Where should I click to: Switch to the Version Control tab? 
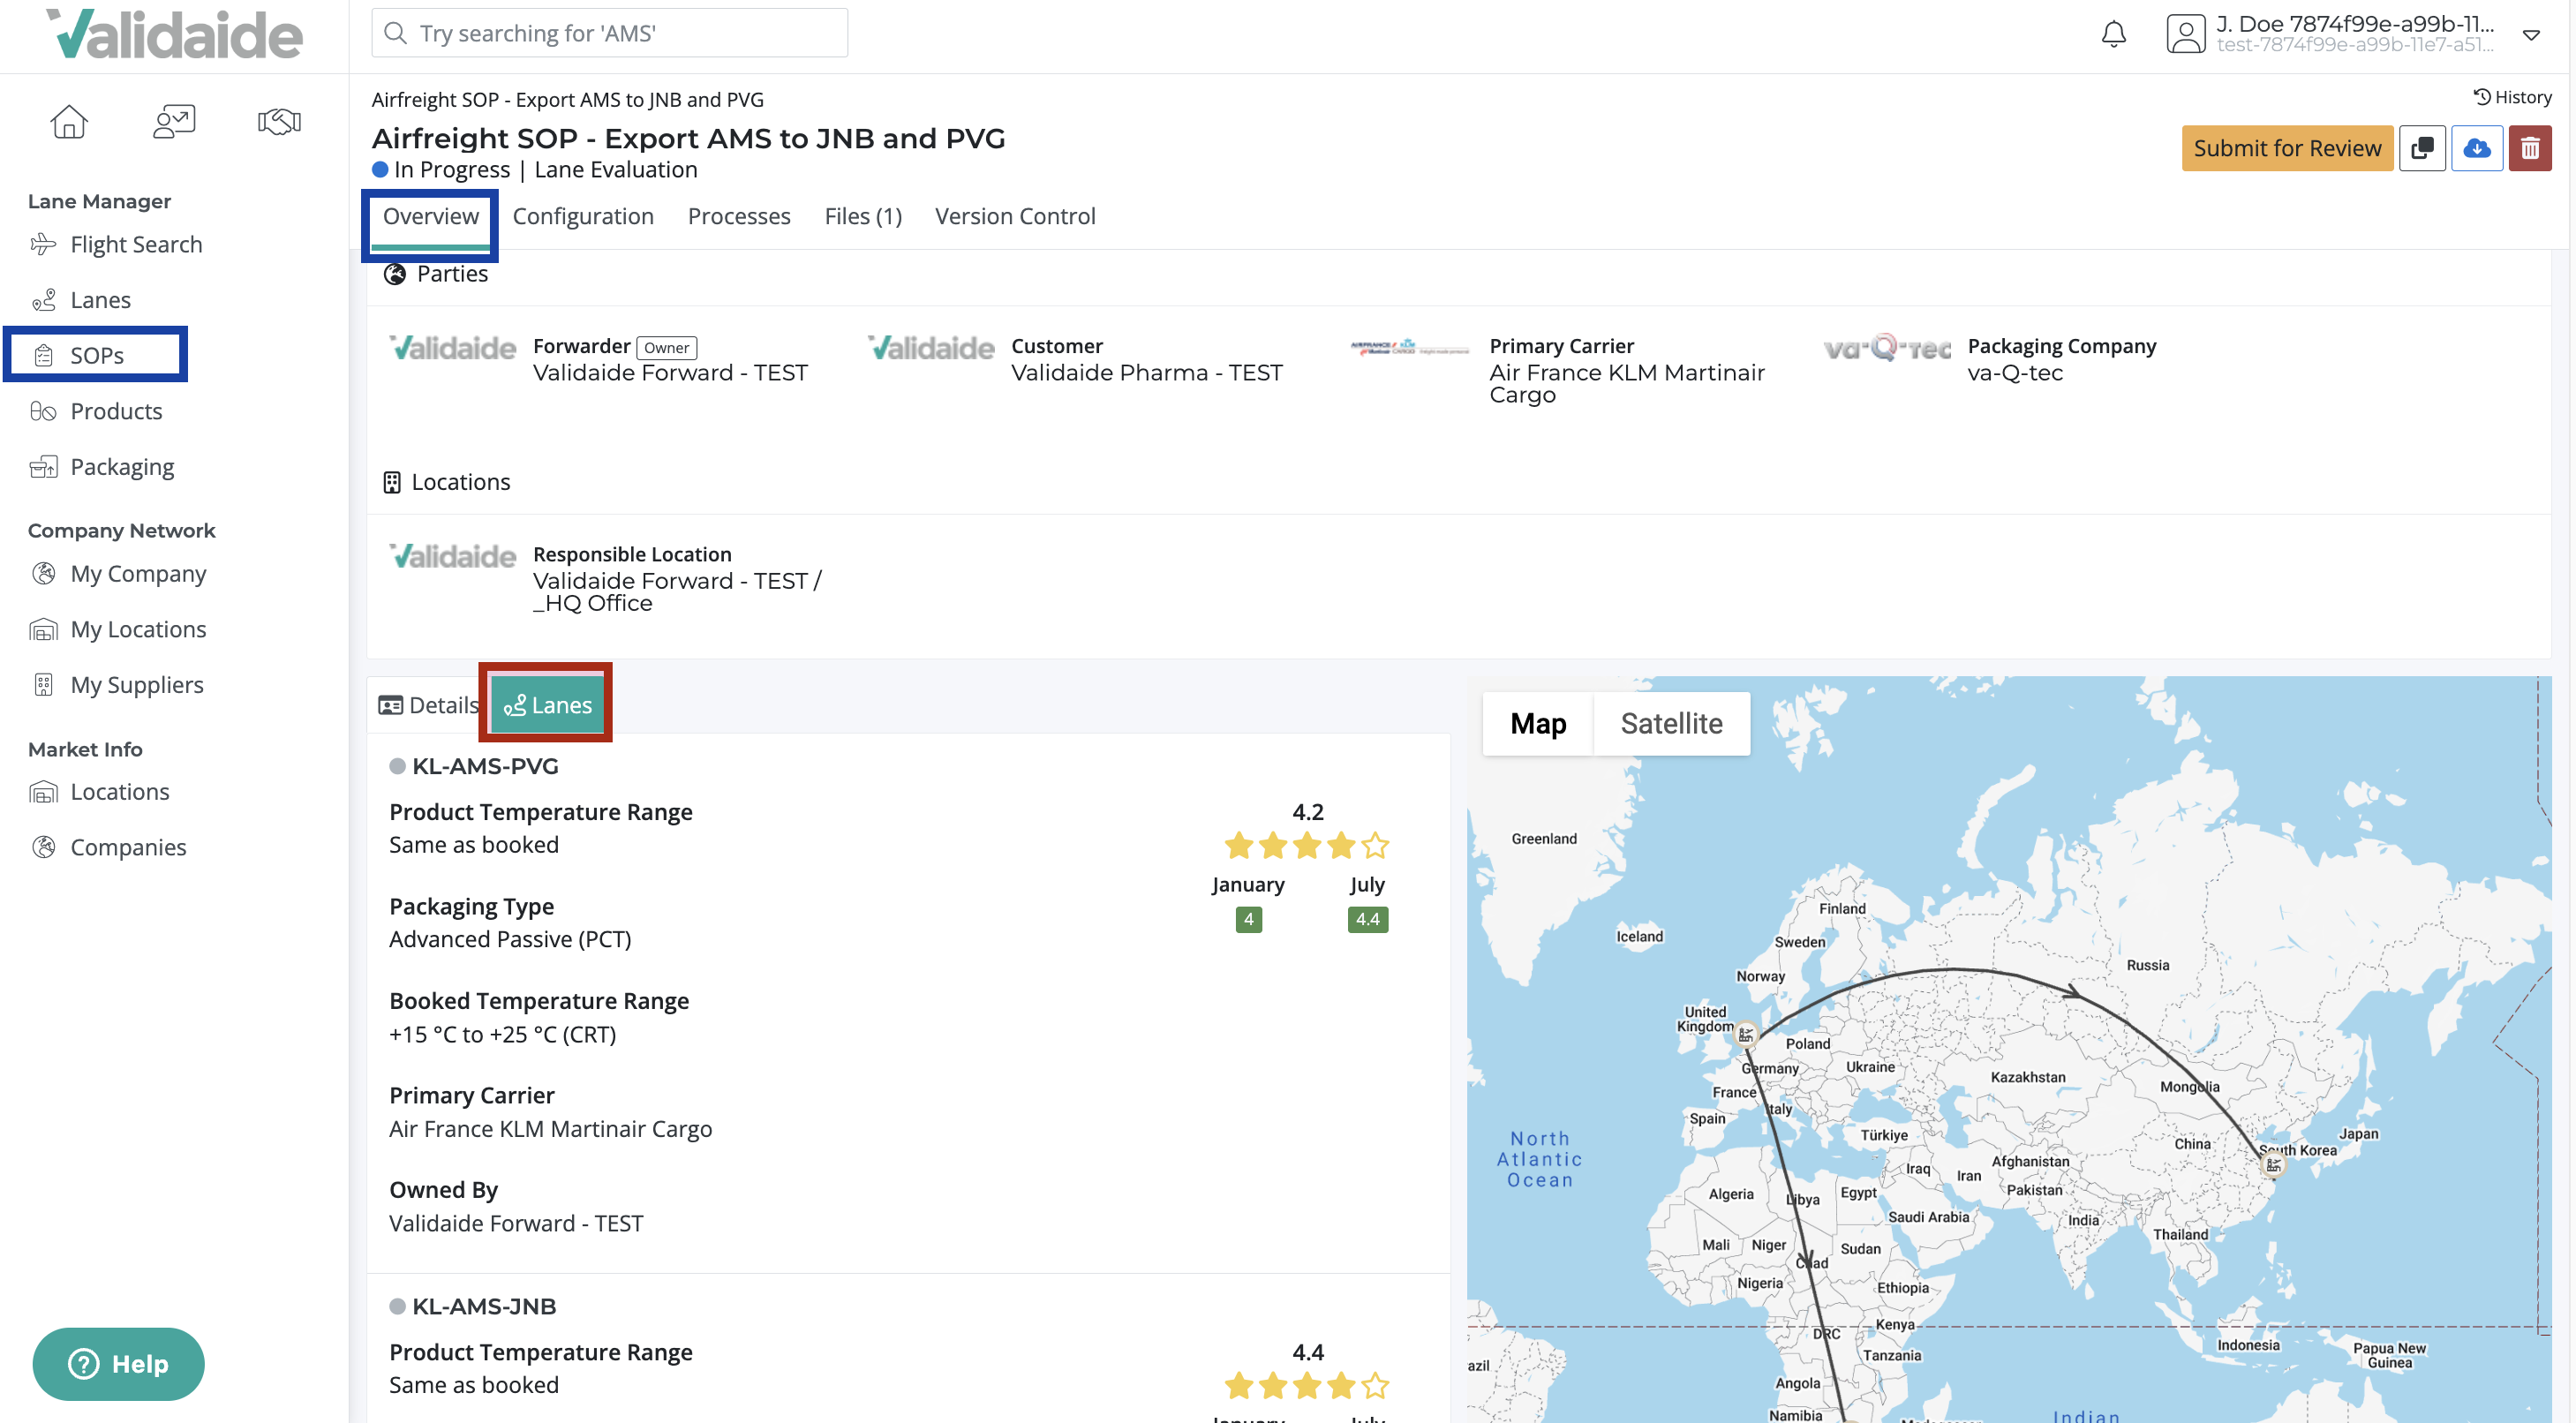[1015, 217]
